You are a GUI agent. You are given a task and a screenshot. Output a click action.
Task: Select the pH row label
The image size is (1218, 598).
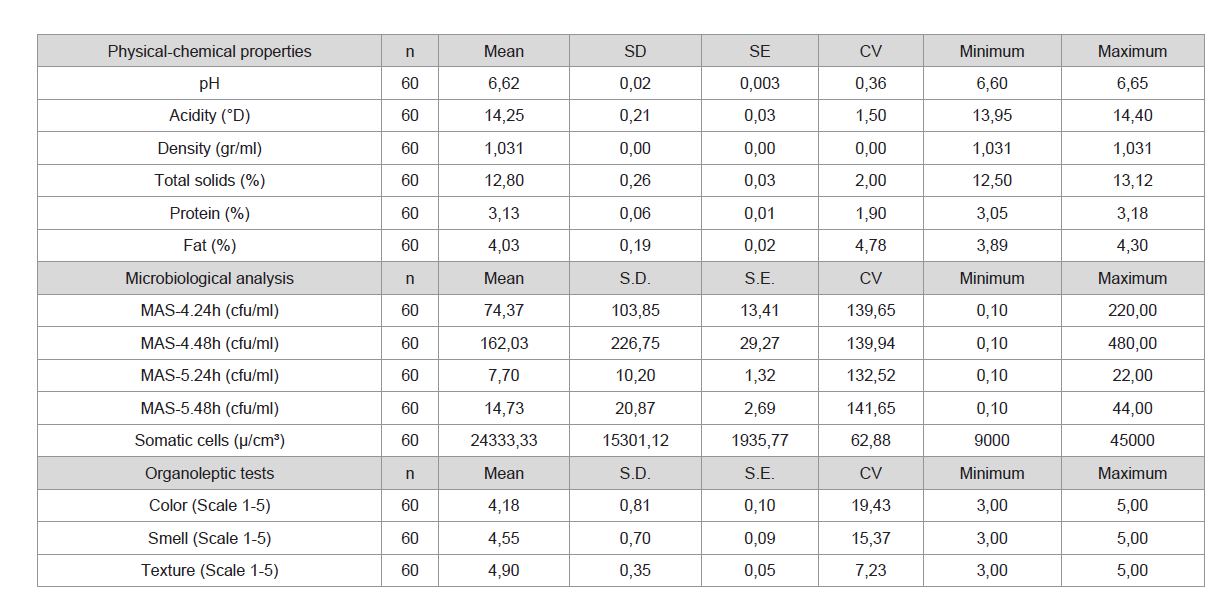[x=209, y=84]
